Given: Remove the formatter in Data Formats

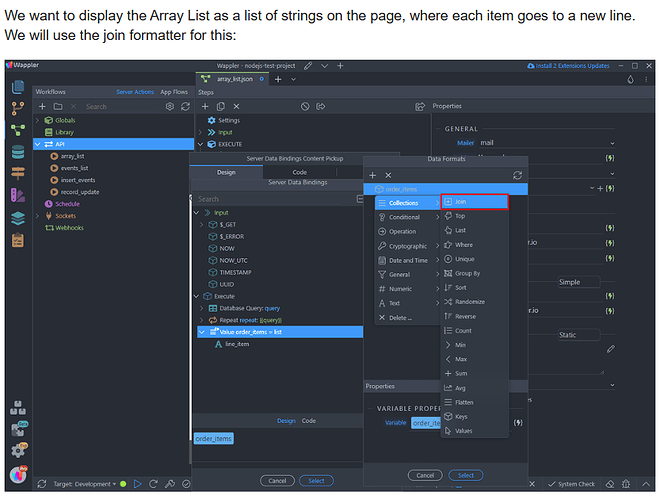Looking at the screenshot, I should point(389,175).
